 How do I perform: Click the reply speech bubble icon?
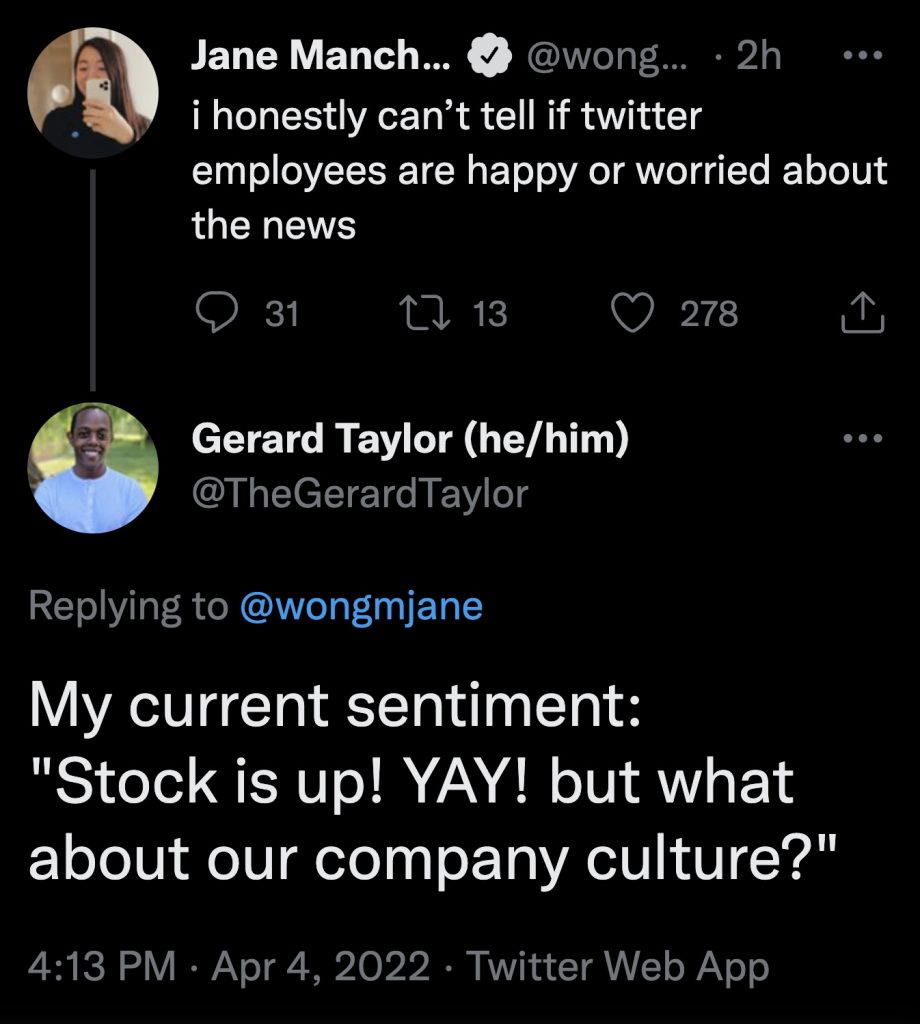(x=212, y=314)
